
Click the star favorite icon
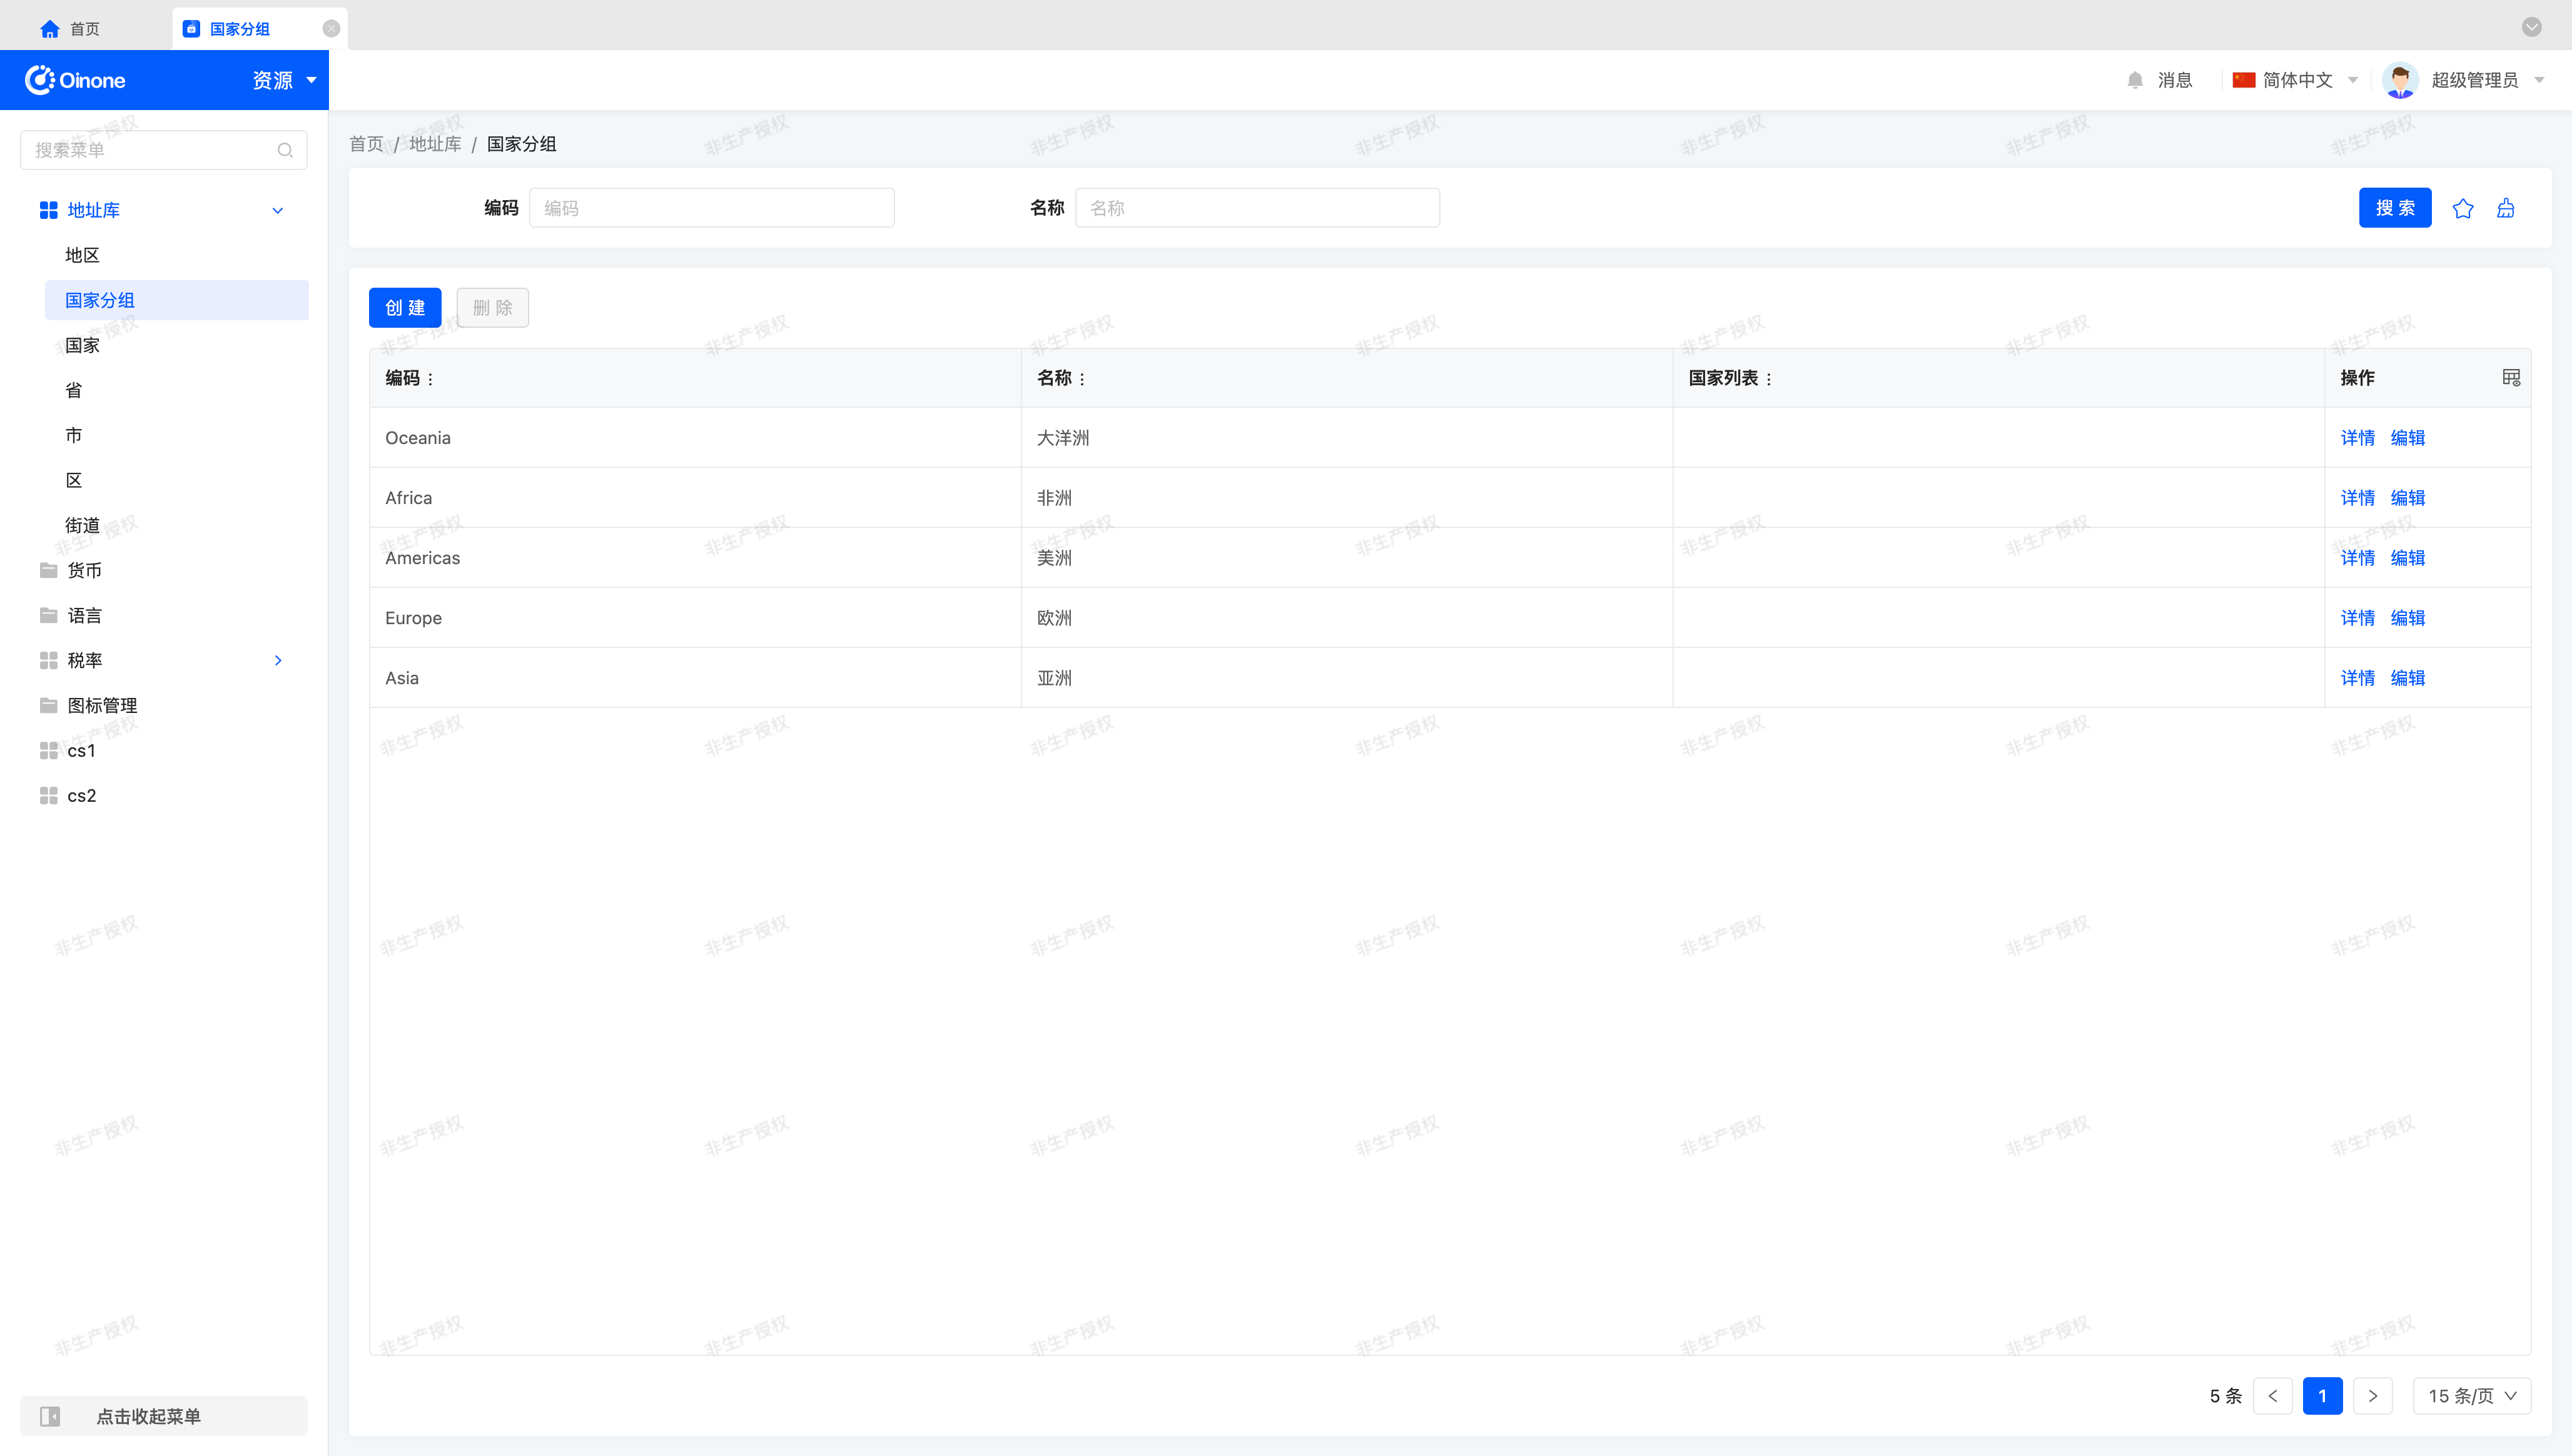click(2462, 208)
